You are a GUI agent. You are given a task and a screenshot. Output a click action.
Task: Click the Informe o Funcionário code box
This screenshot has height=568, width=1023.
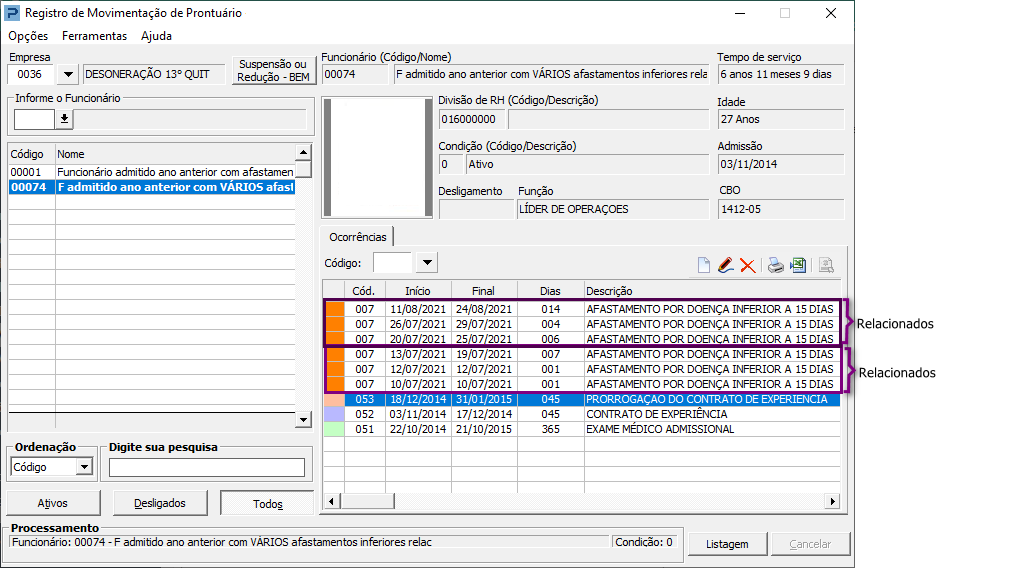(x=35, y=119)
